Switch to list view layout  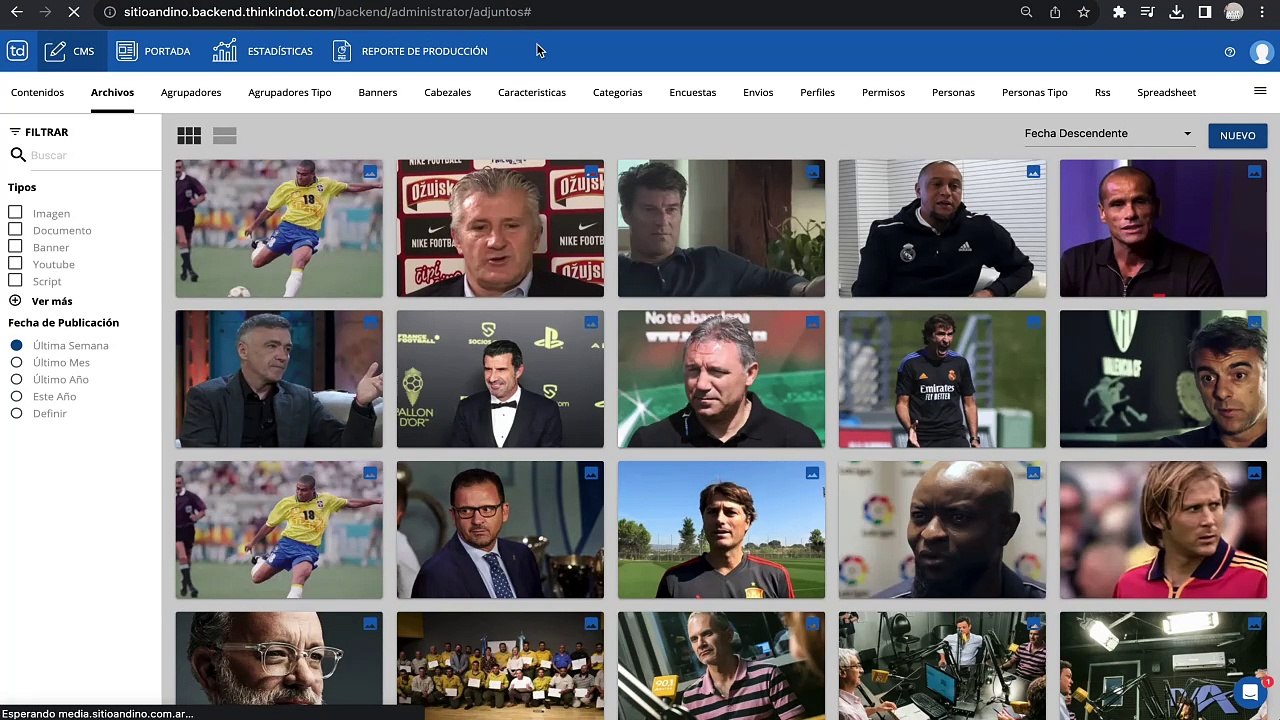point(225,136)
